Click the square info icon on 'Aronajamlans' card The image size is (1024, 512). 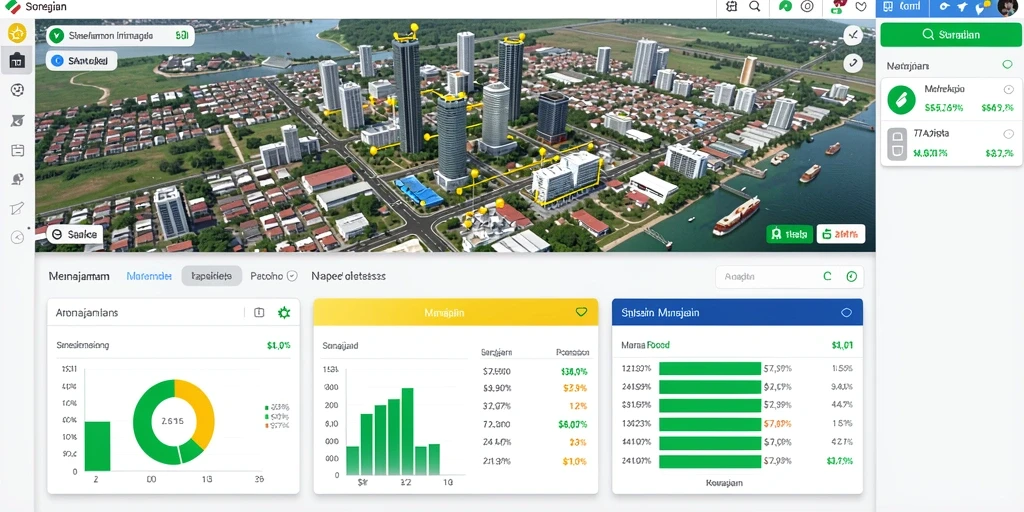[x=259, y=313]
